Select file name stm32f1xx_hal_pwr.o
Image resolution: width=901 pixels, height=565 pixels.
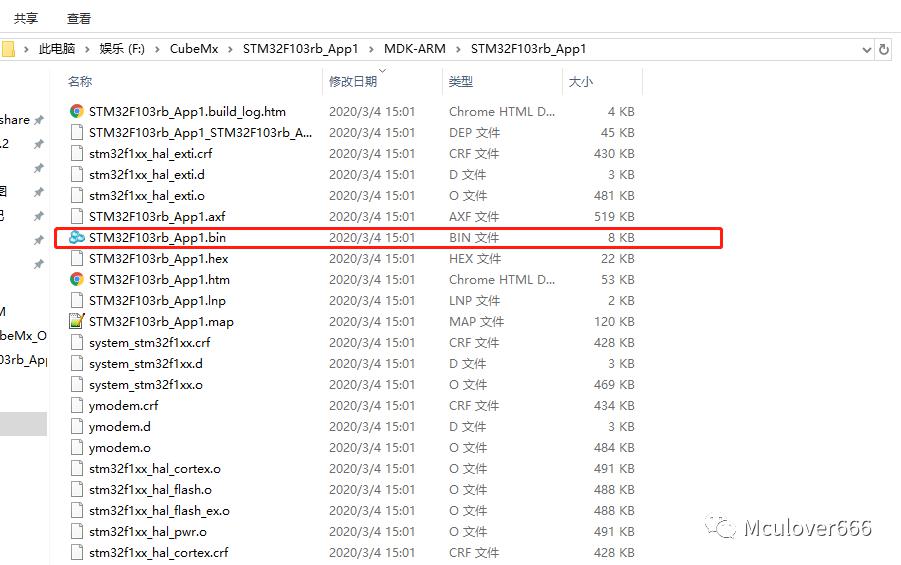148,532
